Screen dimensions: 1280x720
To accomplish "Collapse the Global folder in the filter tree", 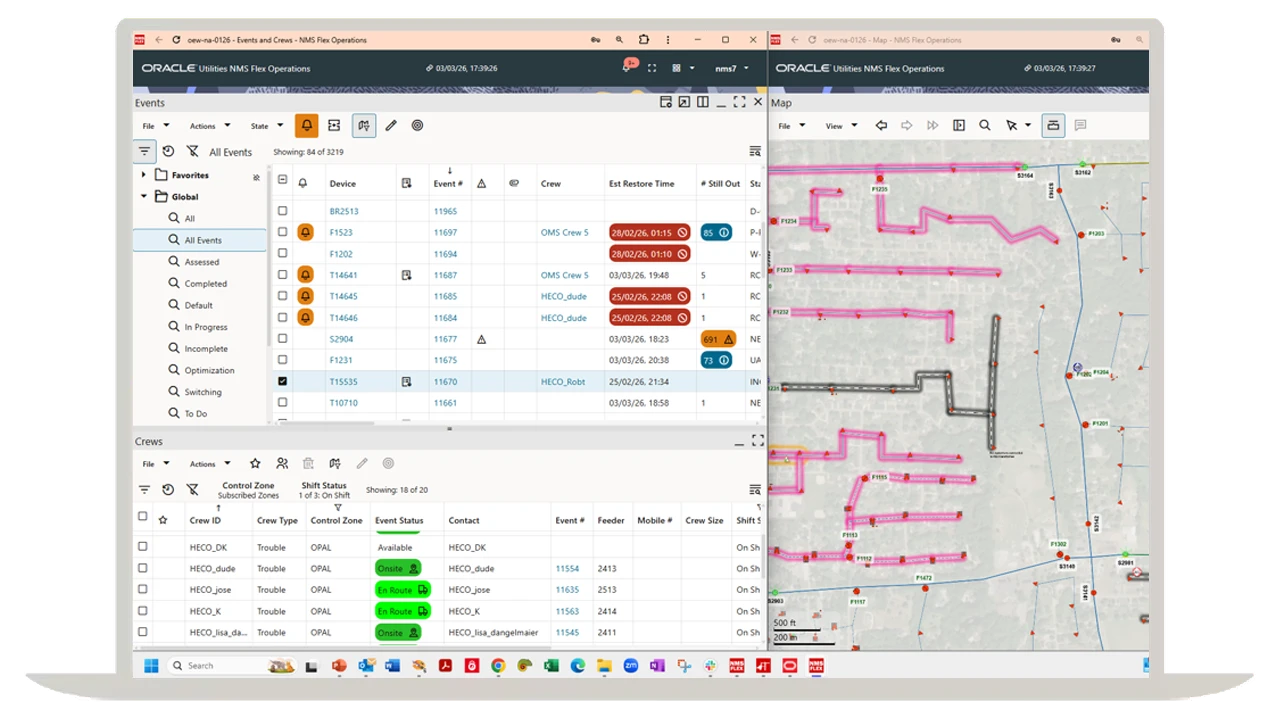I will click(x=143, y=196).
